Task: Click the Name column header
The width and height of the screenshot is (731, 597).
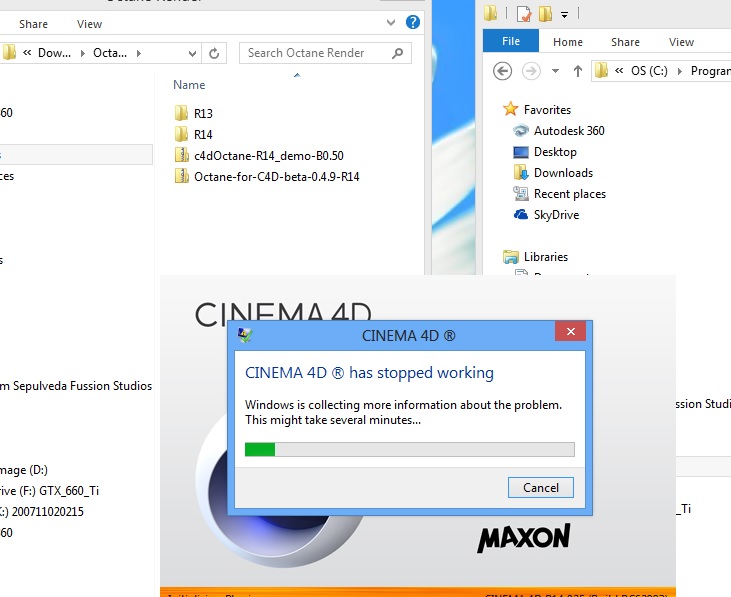Action: [x=189, y=85]
